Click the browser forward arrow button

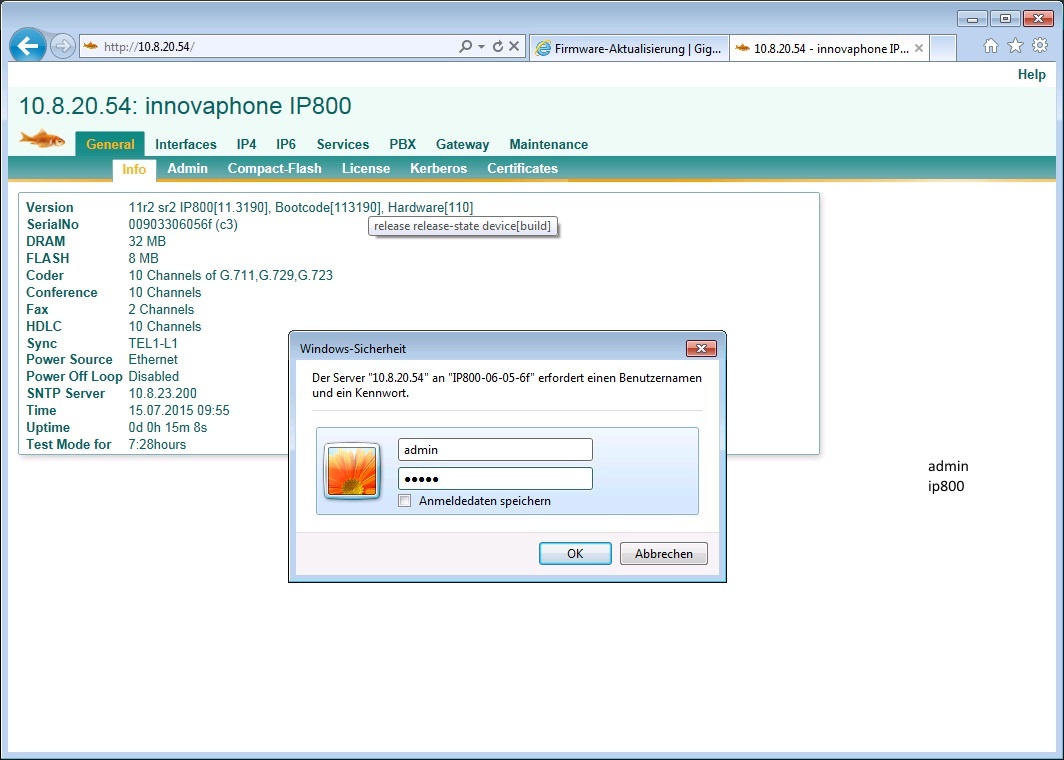tap(63, 47)
